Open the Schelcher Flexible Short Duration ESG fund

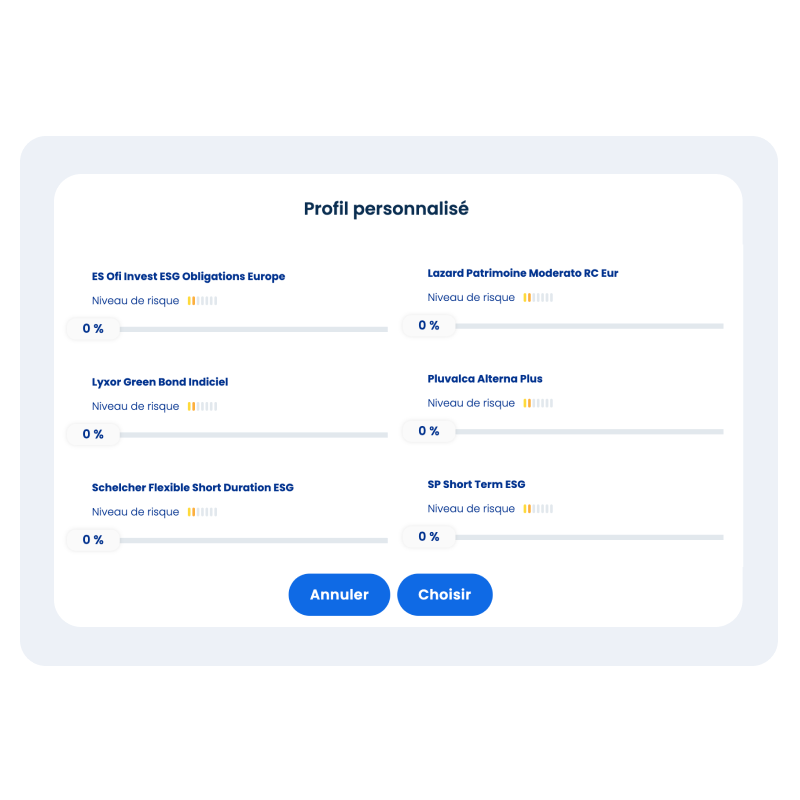pyautogui.click(x=192, y=487)
